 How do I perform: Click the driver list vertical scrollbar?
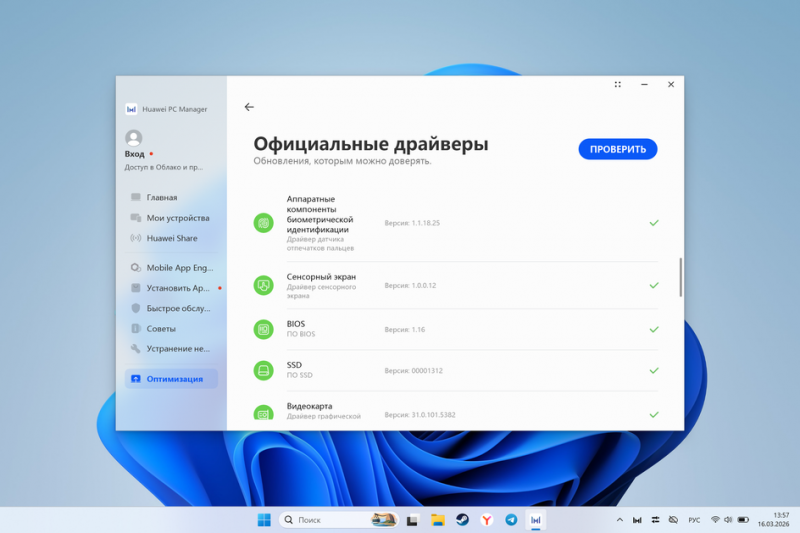click(680, 277)
